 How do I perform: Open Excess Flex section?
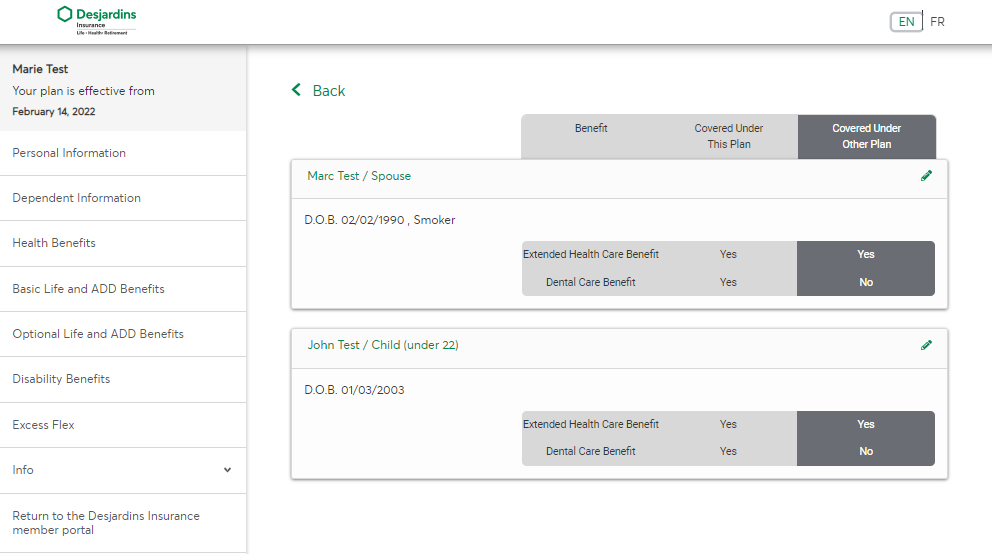(x=123, y=425)
